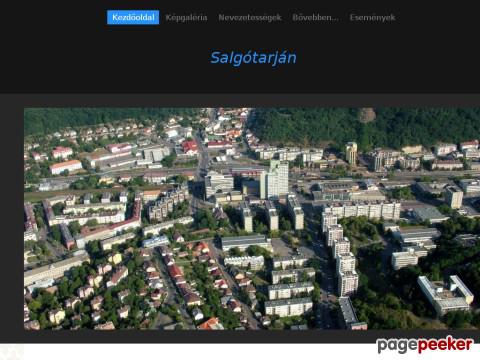Open the Kezdőoldal home tab
The height and width of the screenshot is (360, 480).
click(x=133, y=17)
